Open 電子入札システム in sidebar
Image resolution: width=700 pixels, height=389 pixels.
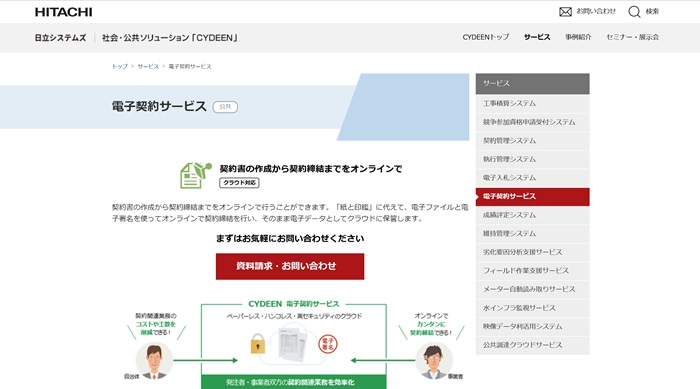(x=533, y=178)
